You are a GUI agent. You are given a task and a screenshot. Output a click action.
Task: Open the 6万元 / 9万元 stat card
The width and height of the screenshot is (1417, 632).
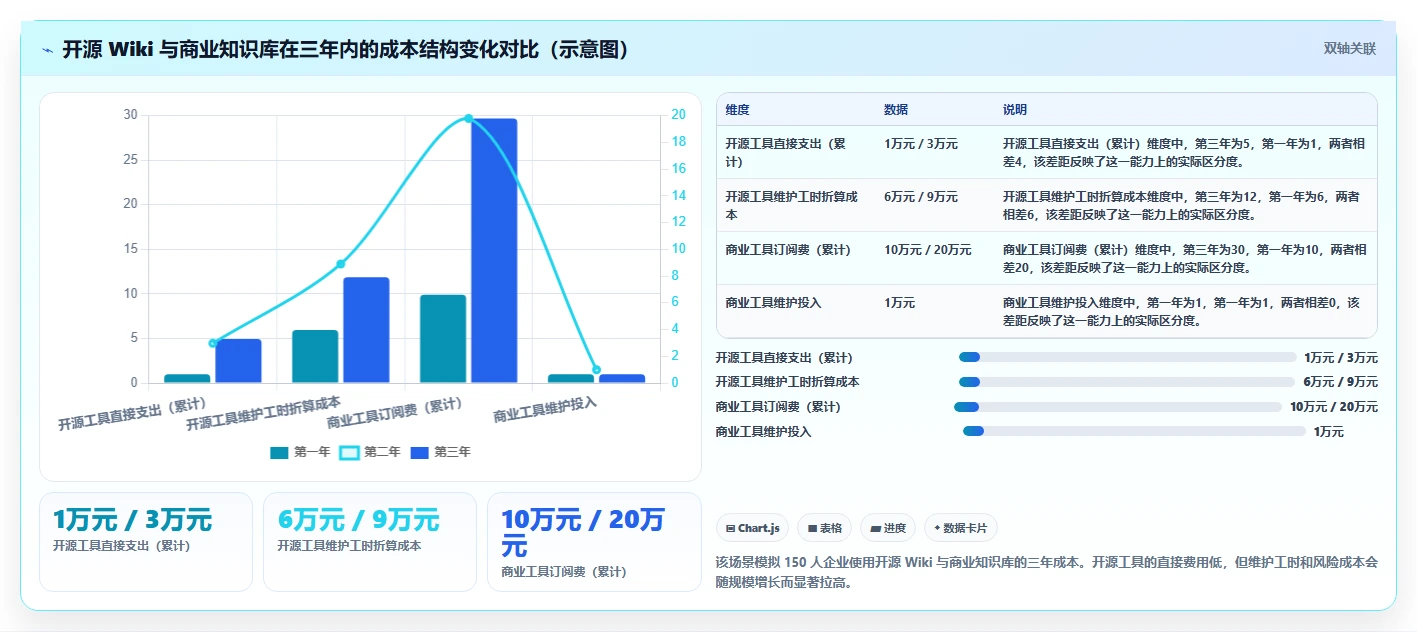(370, 542)
